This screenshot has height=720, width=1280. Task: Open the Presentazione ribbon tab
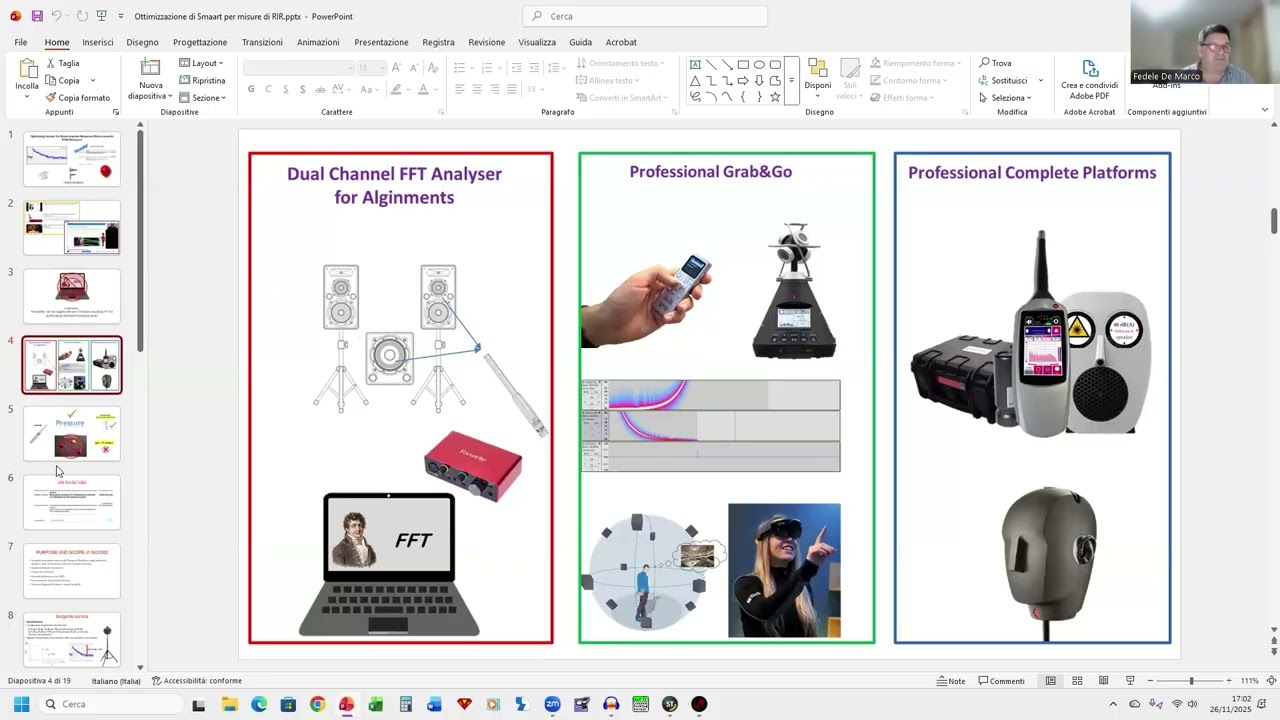coord(381,42)
